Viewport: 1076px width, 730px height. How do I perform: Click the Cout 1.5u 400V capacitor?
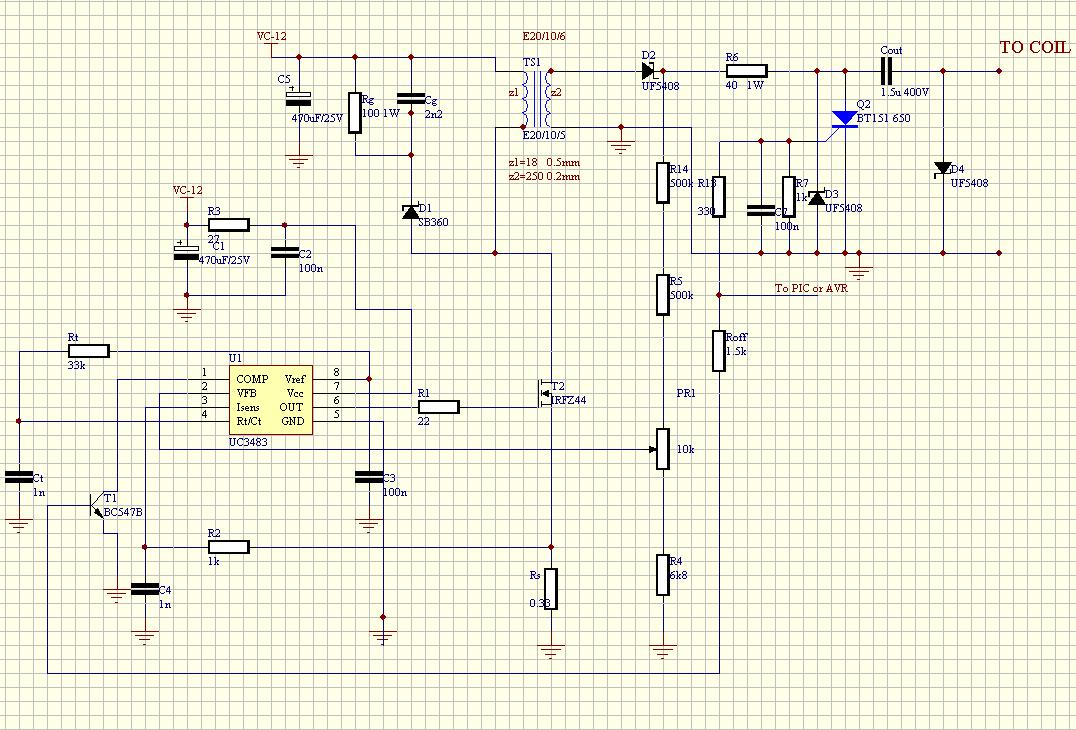pos(886,71)
